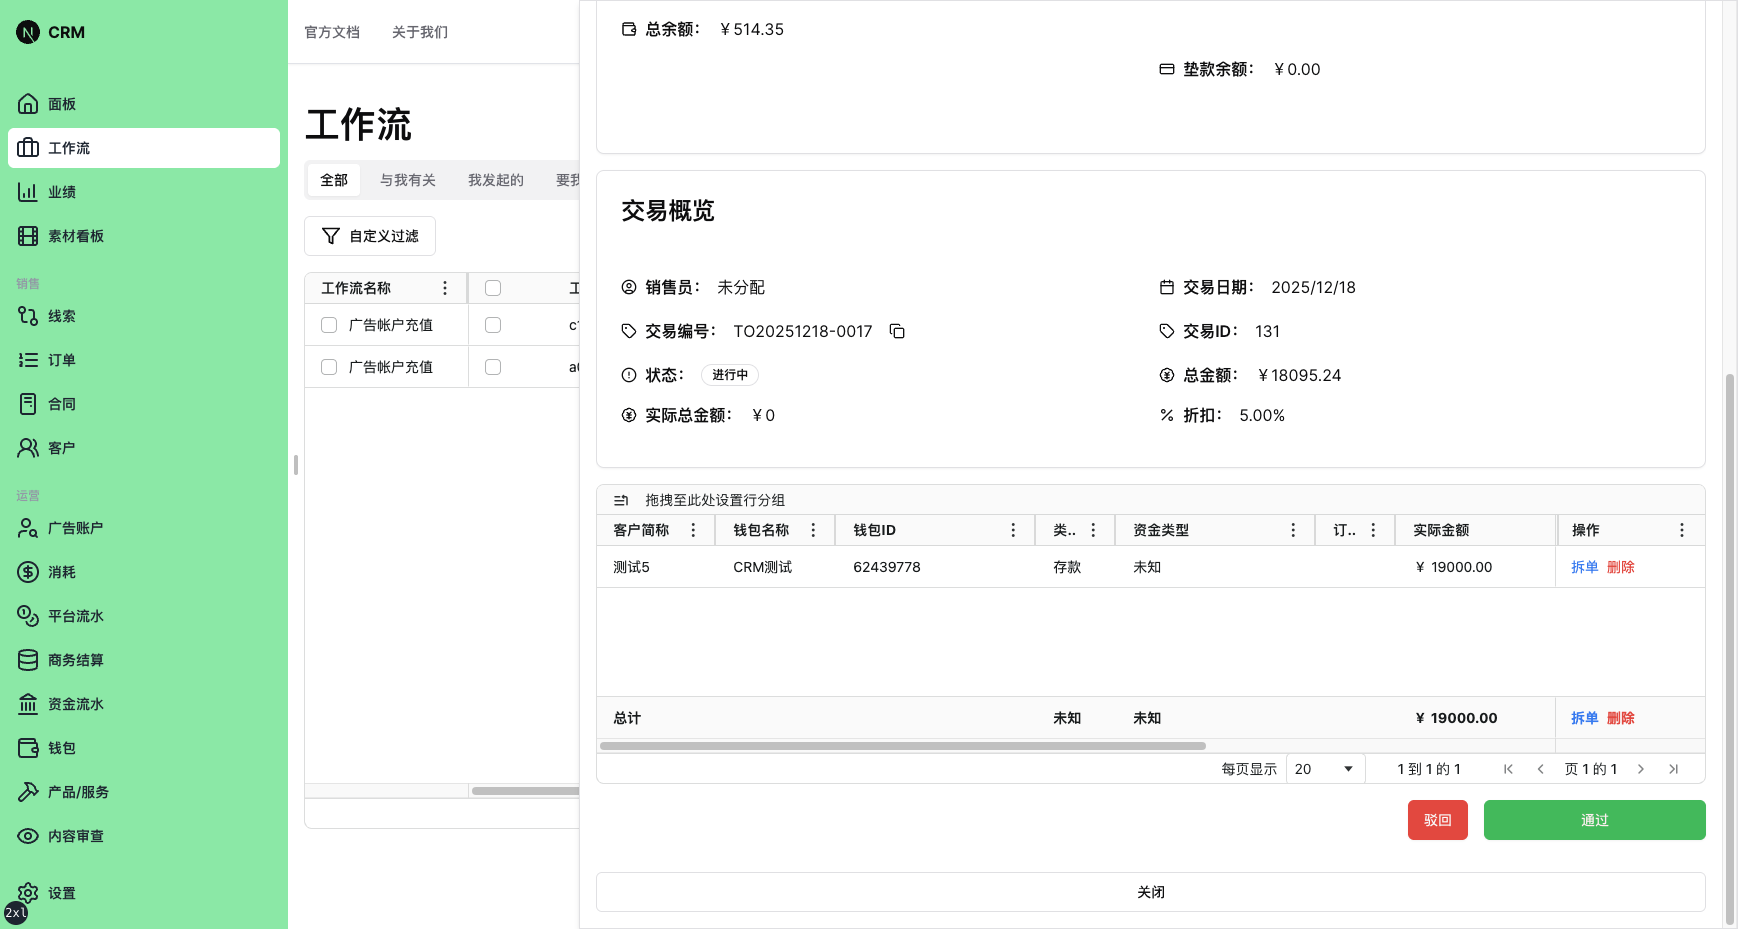The image size is (1738, 929).
Task: Navigate to 线索 leads section
Action: [60, 315]
